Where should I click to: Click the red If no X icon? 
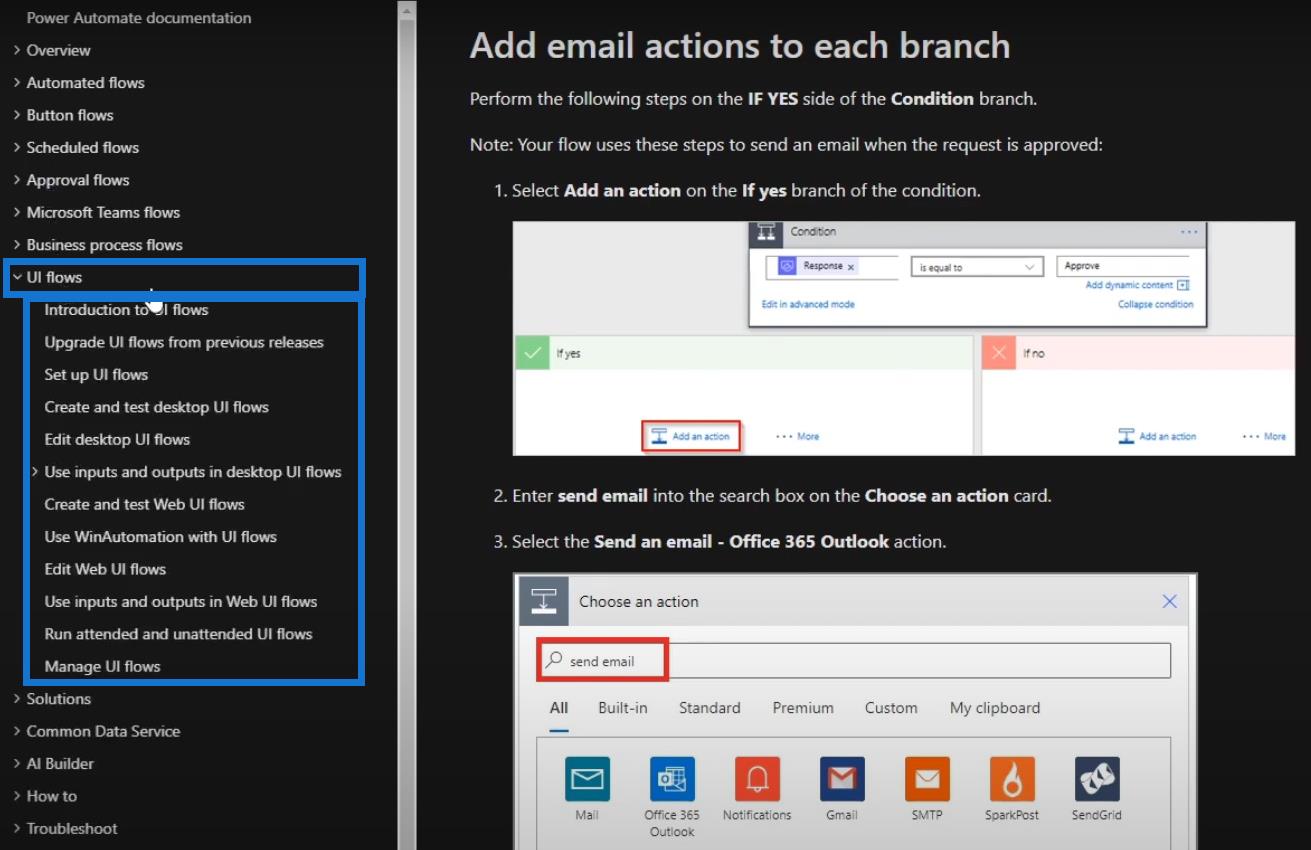[999, 353]
